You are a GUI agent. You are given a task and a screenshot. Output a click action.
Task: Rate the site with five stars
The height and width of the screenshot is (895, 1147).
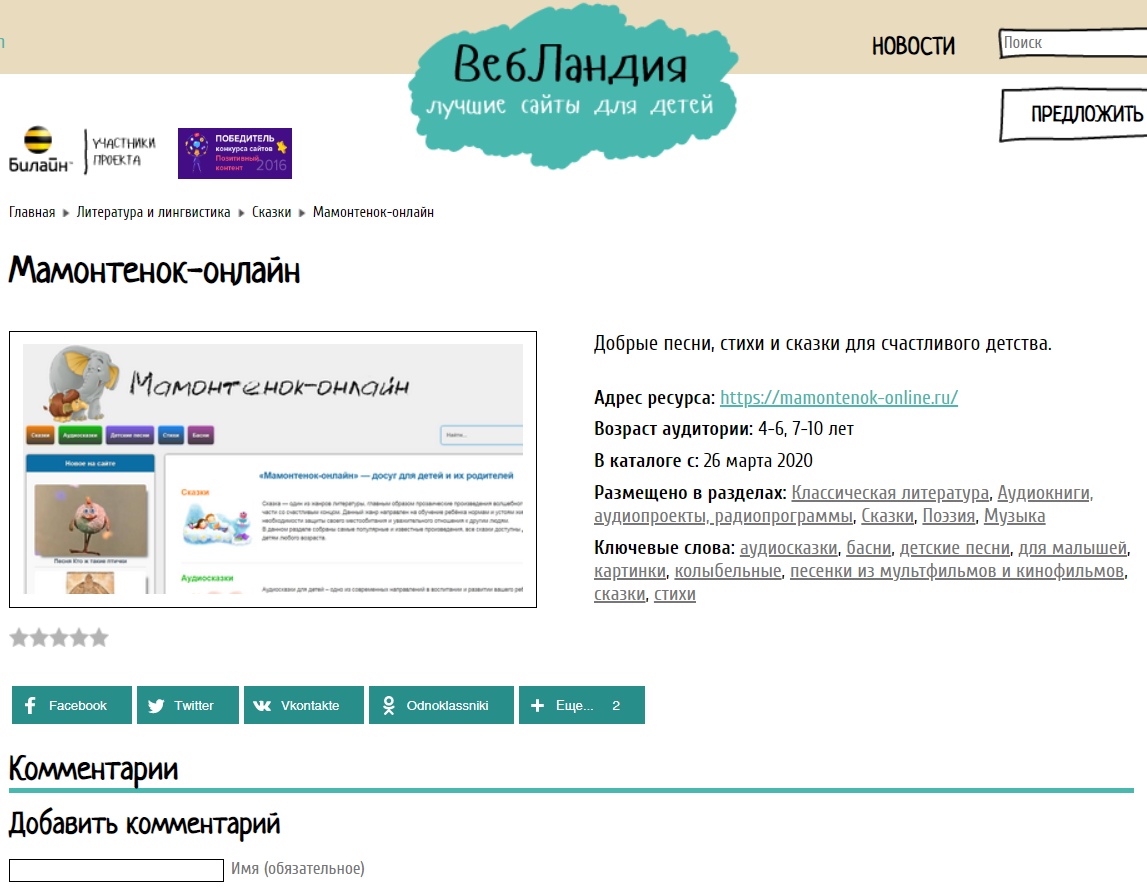pyautogui.click(x=99, y=638)
